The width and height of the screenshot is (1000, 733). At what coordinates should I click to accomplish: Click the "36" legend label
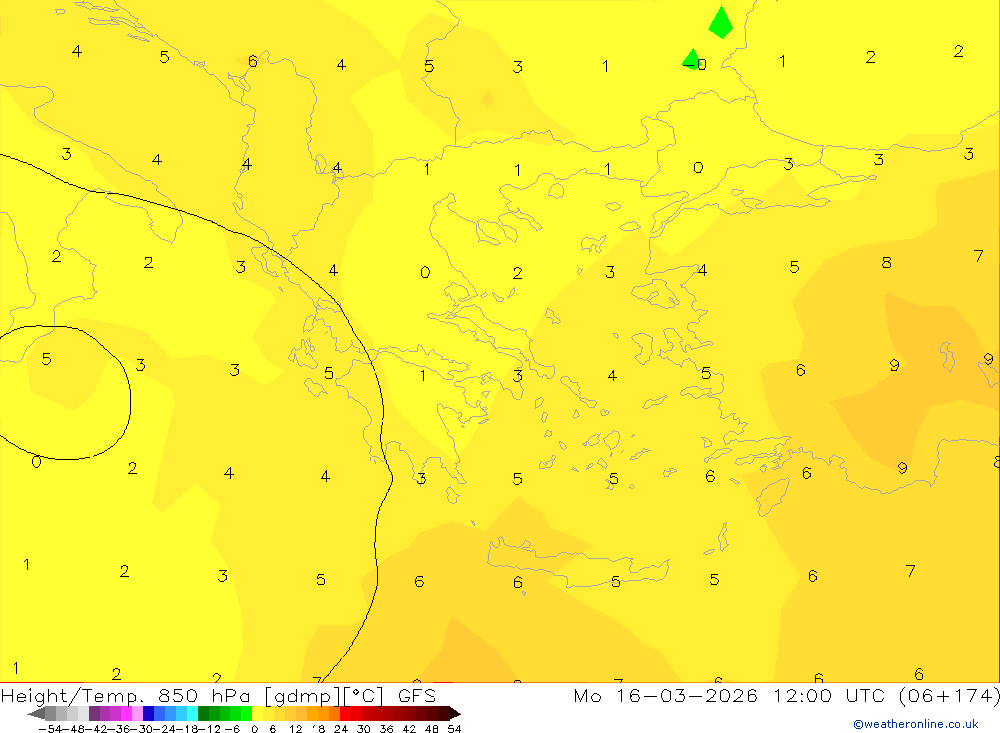tap(386, 729)
